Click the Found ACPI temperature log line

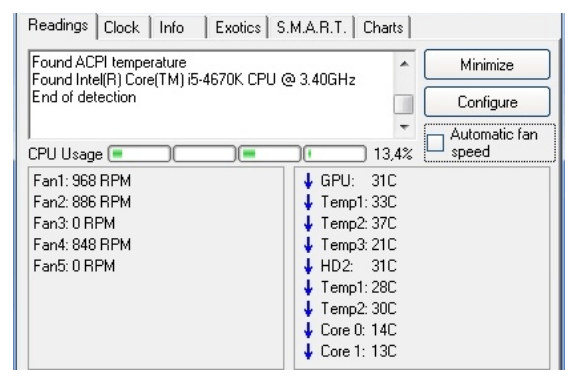[x=109, y=62]
